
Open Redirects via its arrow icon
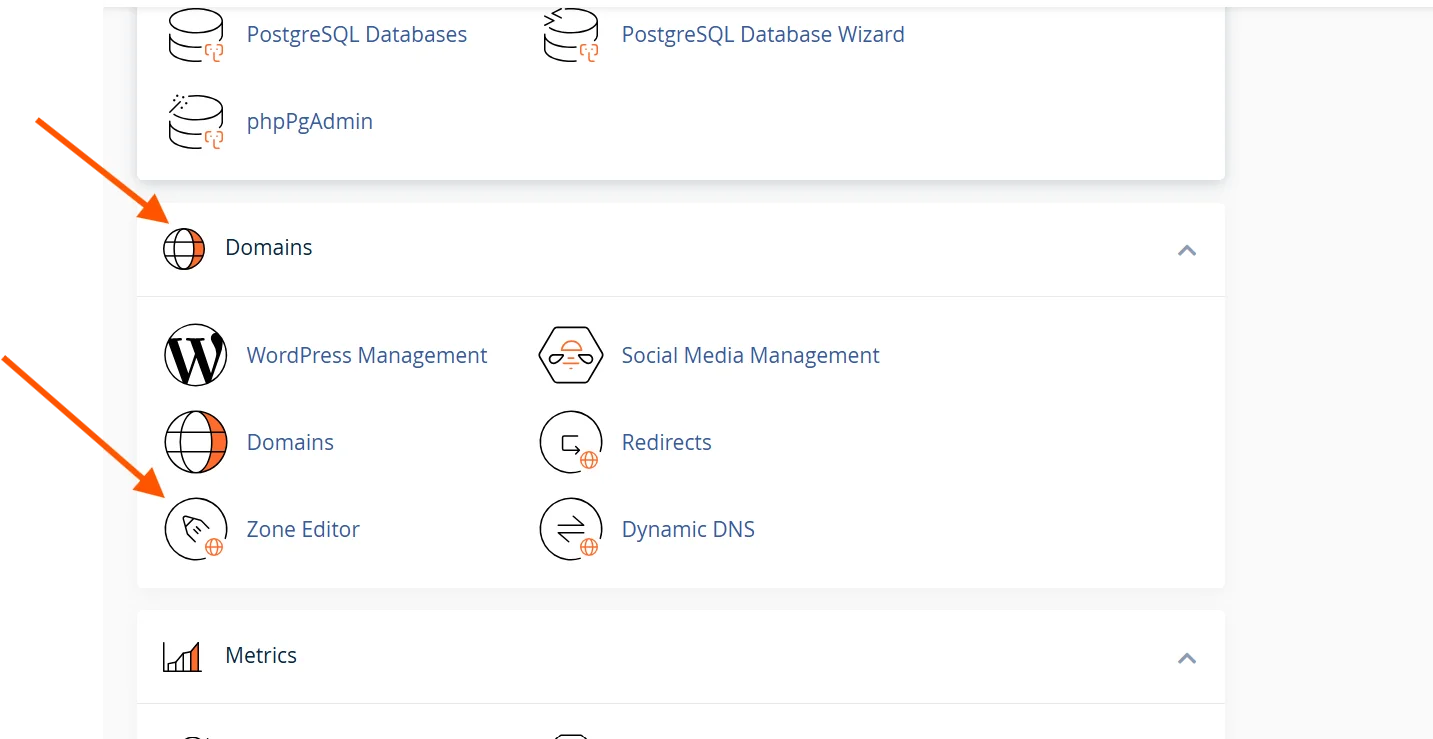[x=571, y=442]
